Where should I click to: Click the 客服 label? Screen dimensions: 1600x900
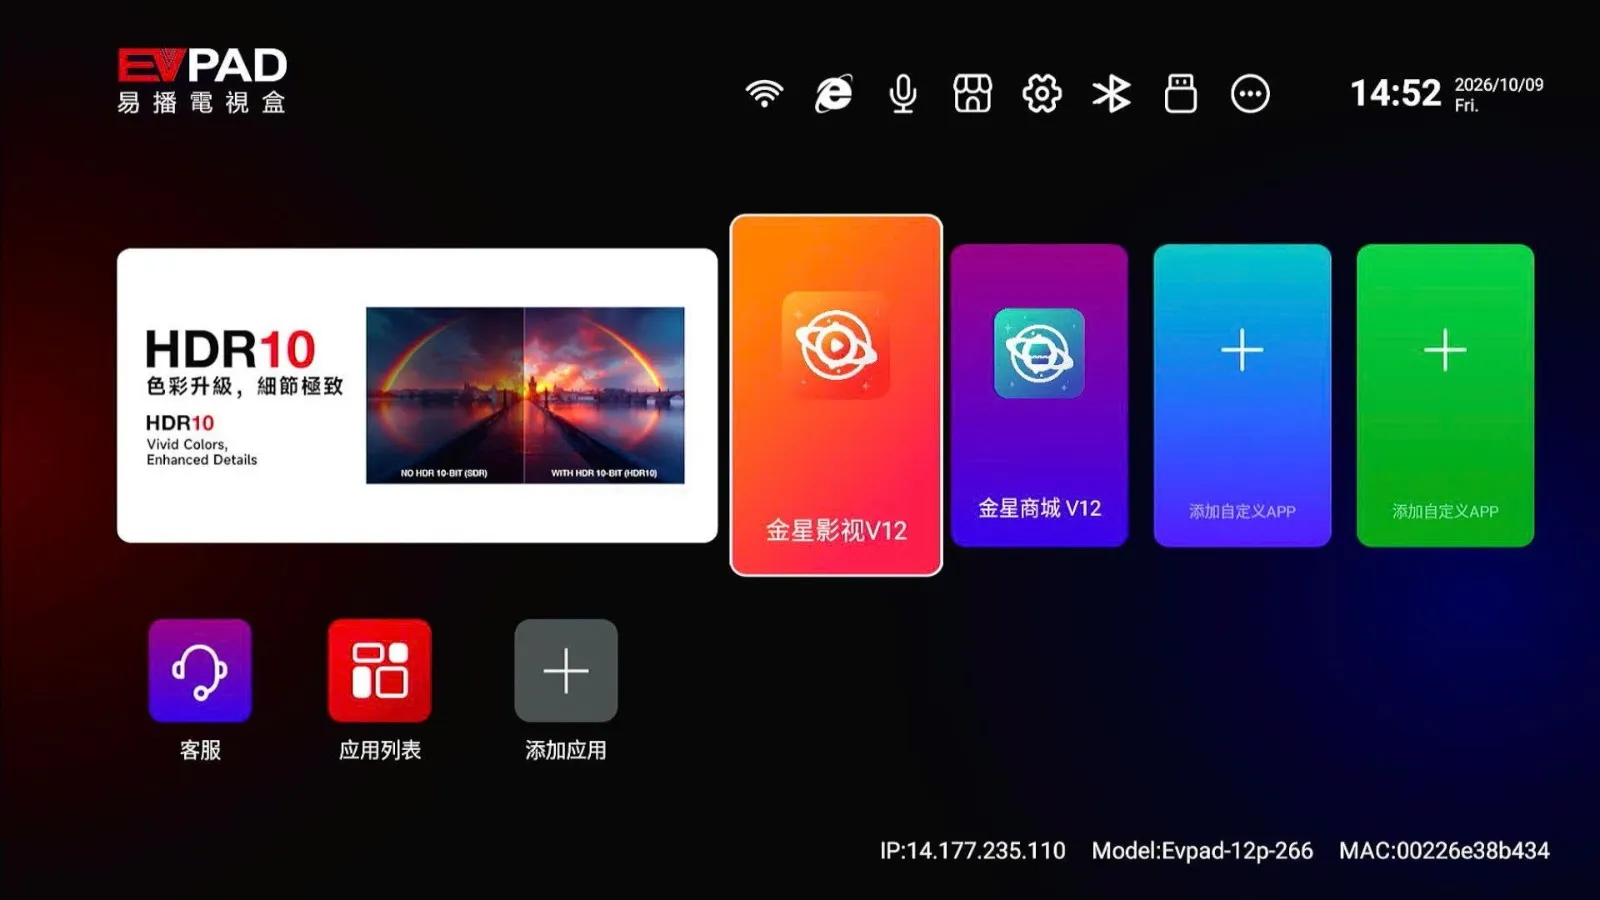(x=200, y=750)
